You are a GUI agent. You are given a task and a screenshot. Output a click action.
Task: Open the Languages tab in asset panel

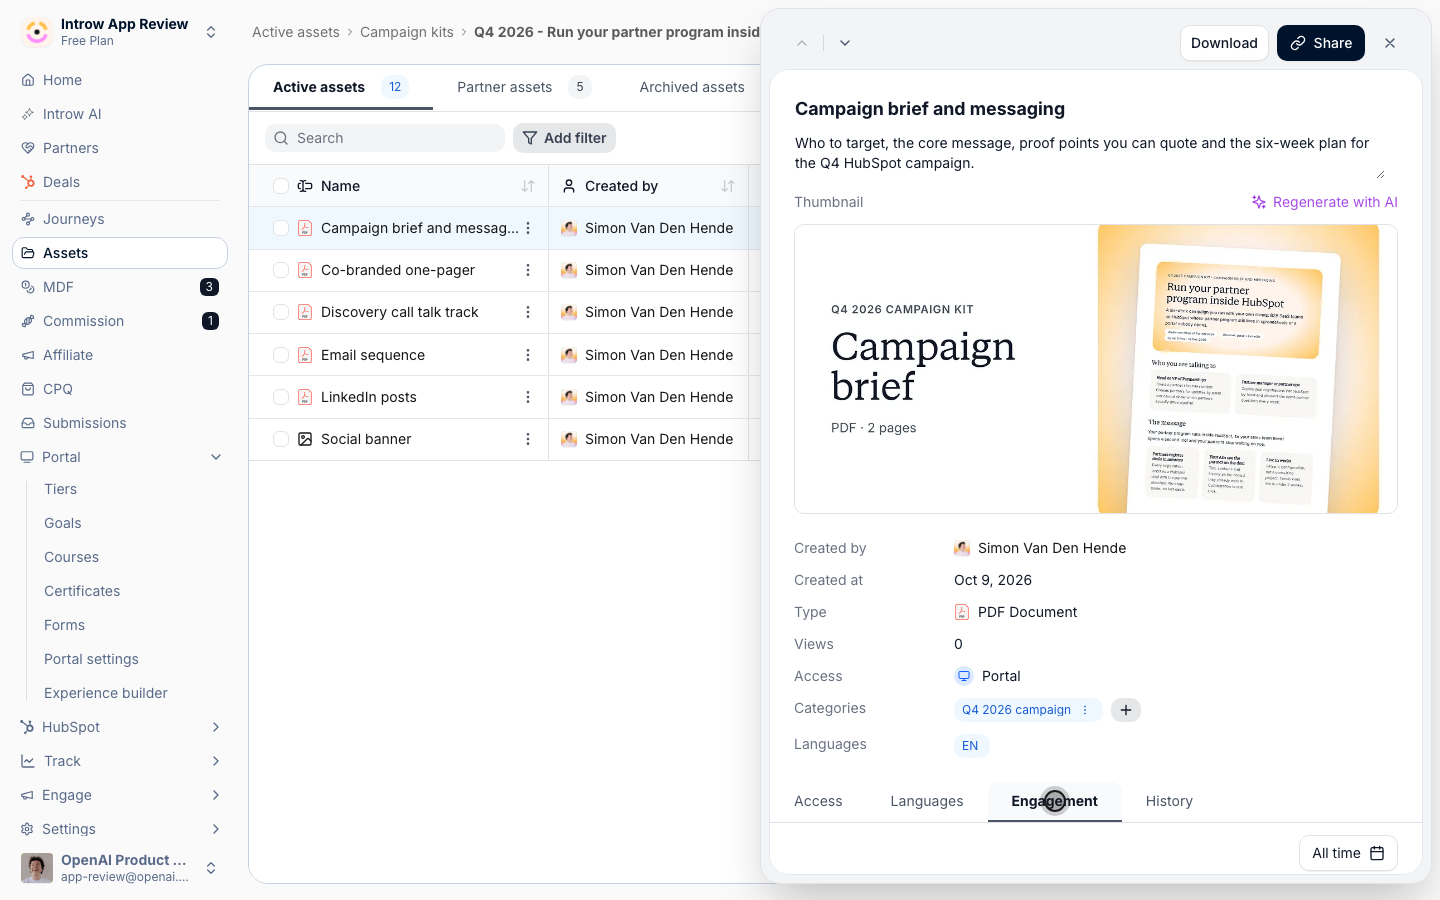pos(927,801)
